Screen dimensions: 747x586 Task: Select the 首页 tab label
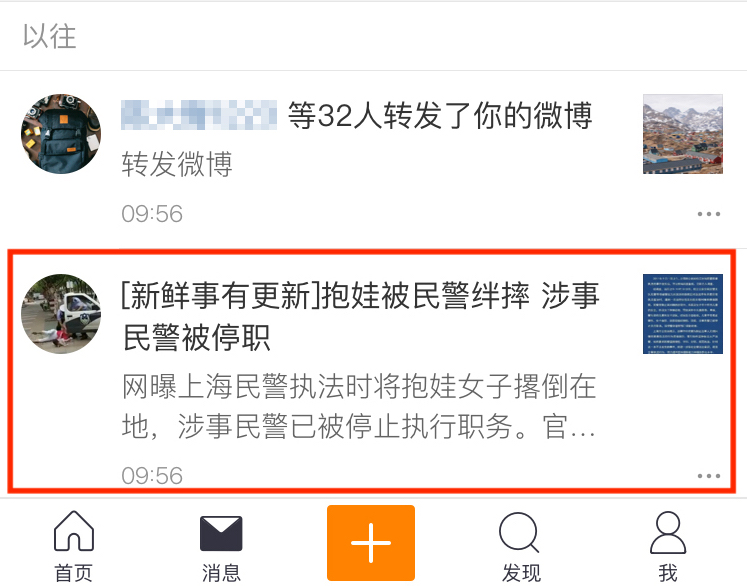click(x=73, y=572)
